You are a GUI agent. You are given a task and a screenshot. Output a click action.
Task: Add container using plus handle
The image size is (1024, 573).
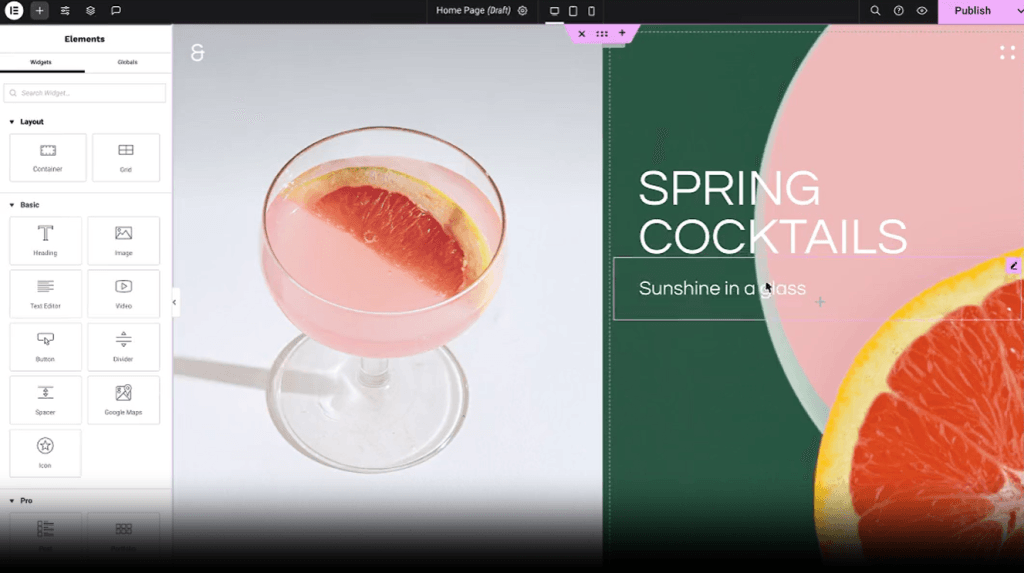point(622,33)
